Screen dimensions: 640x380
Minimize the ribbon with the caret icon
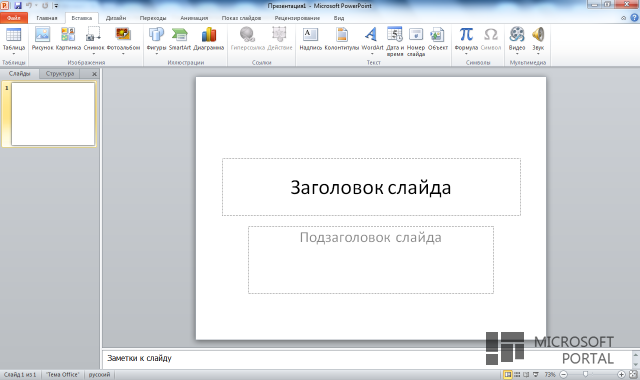coord(623,18)
